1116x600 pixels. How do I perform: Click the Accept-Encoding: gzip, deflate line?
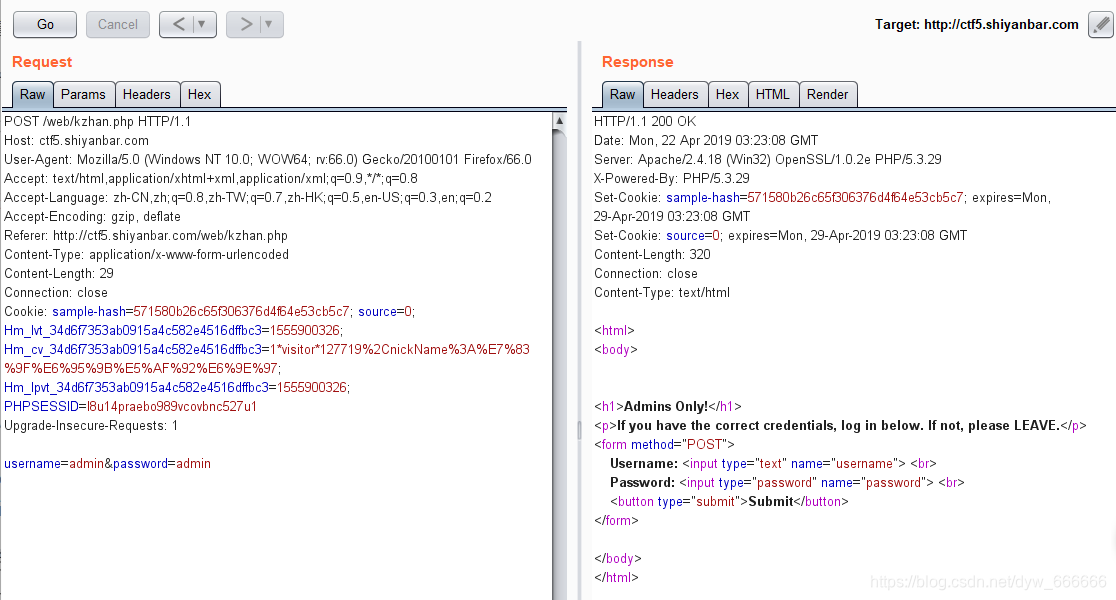(x=93, y=216)
